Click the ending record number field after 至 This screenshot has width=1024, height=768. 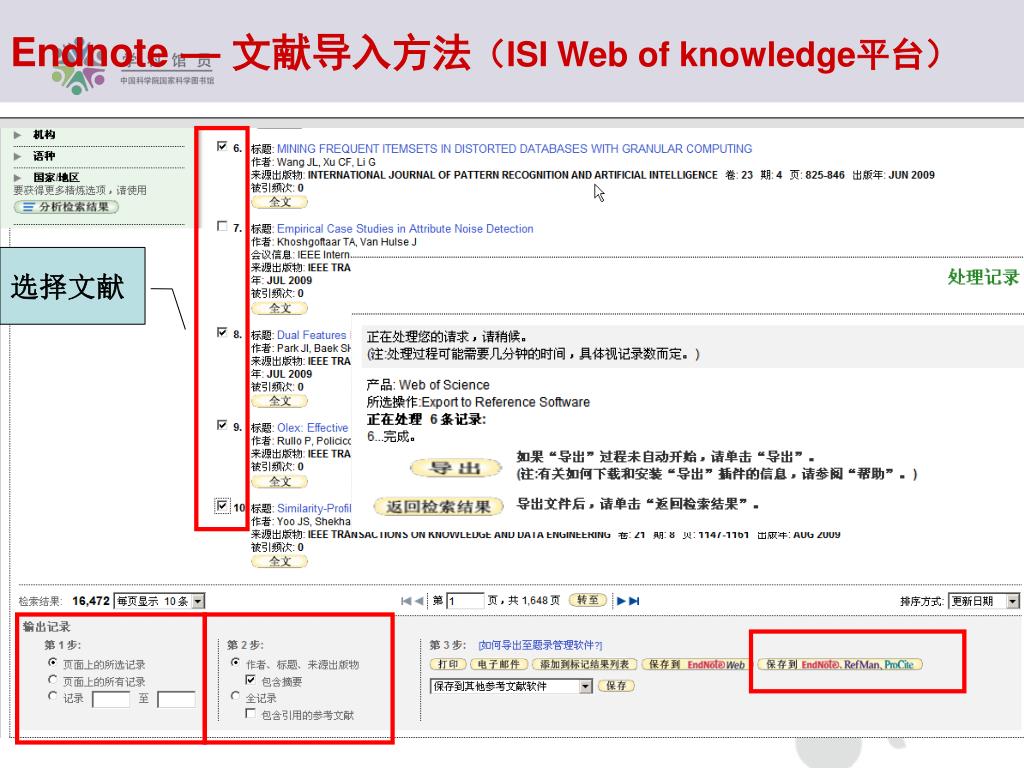tap(176, 699)
